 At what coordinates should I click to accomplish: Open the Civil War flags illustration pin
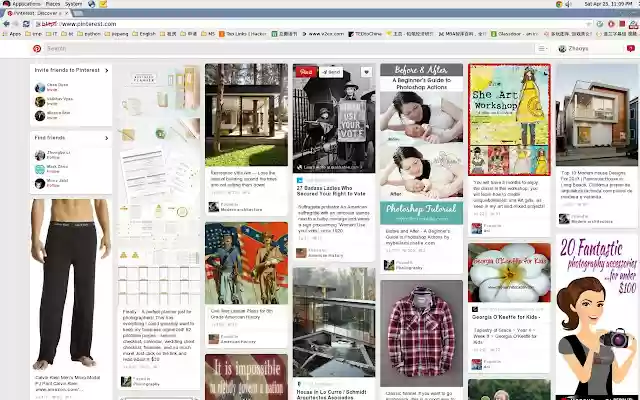(x=246, y=263)
